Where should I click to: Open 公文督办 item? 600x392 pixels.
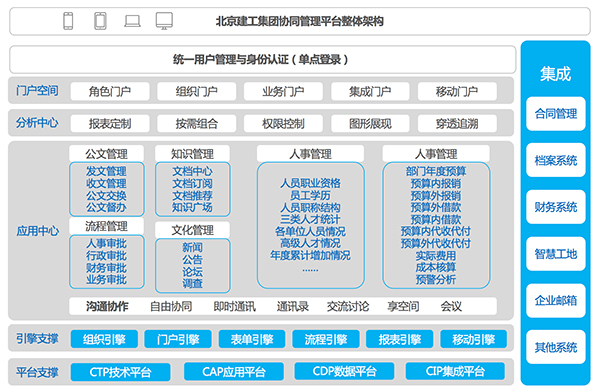pyautogui.click(x=106, y=207)
